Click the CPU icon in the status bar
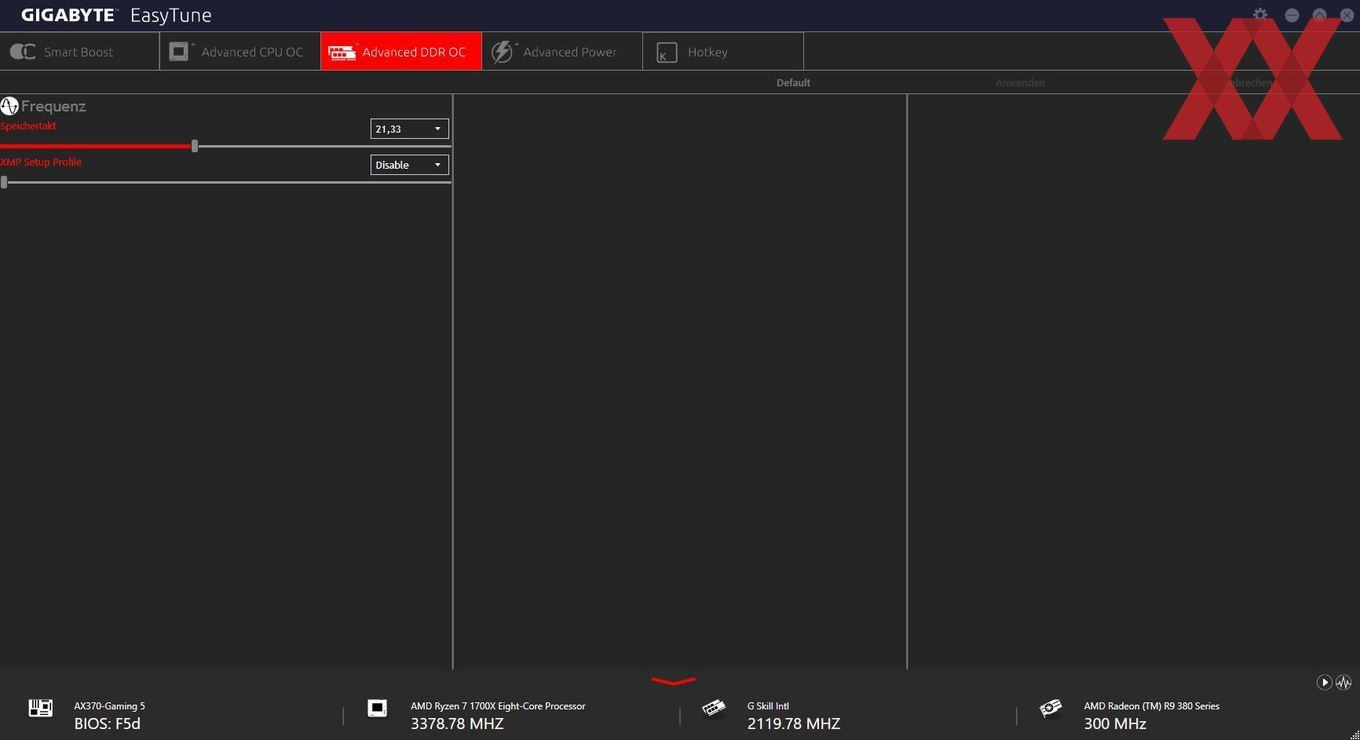This screenshot has width=1360, height=740. (377, 708)
